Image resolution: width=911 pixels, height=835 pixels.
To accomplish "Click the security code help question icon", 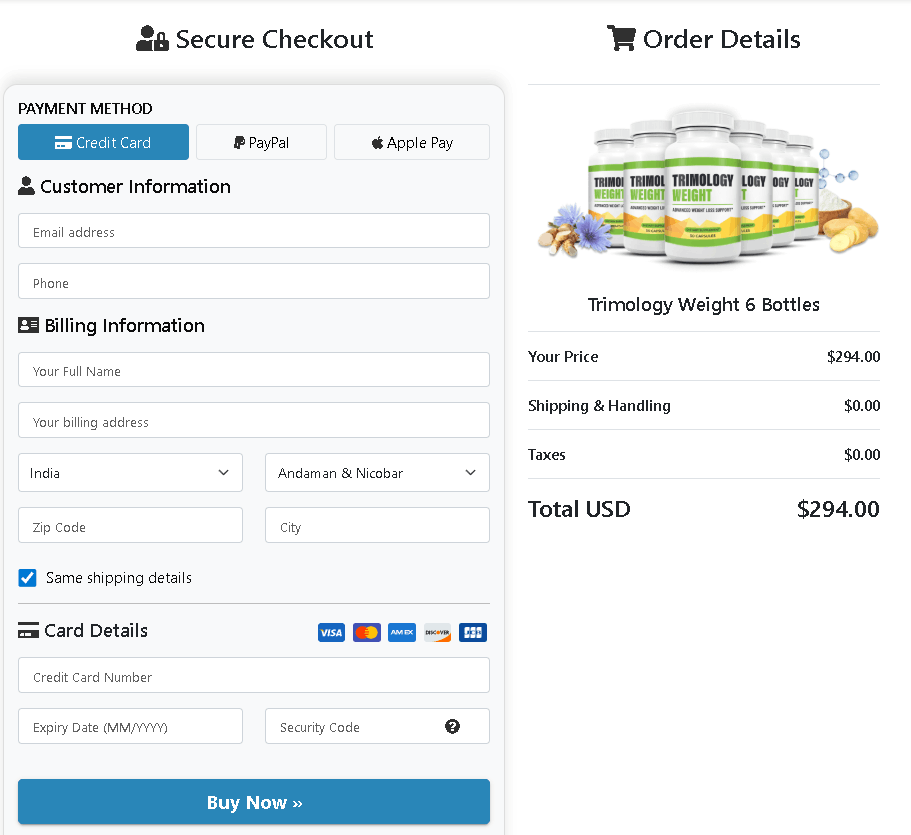I will [453, 726].
